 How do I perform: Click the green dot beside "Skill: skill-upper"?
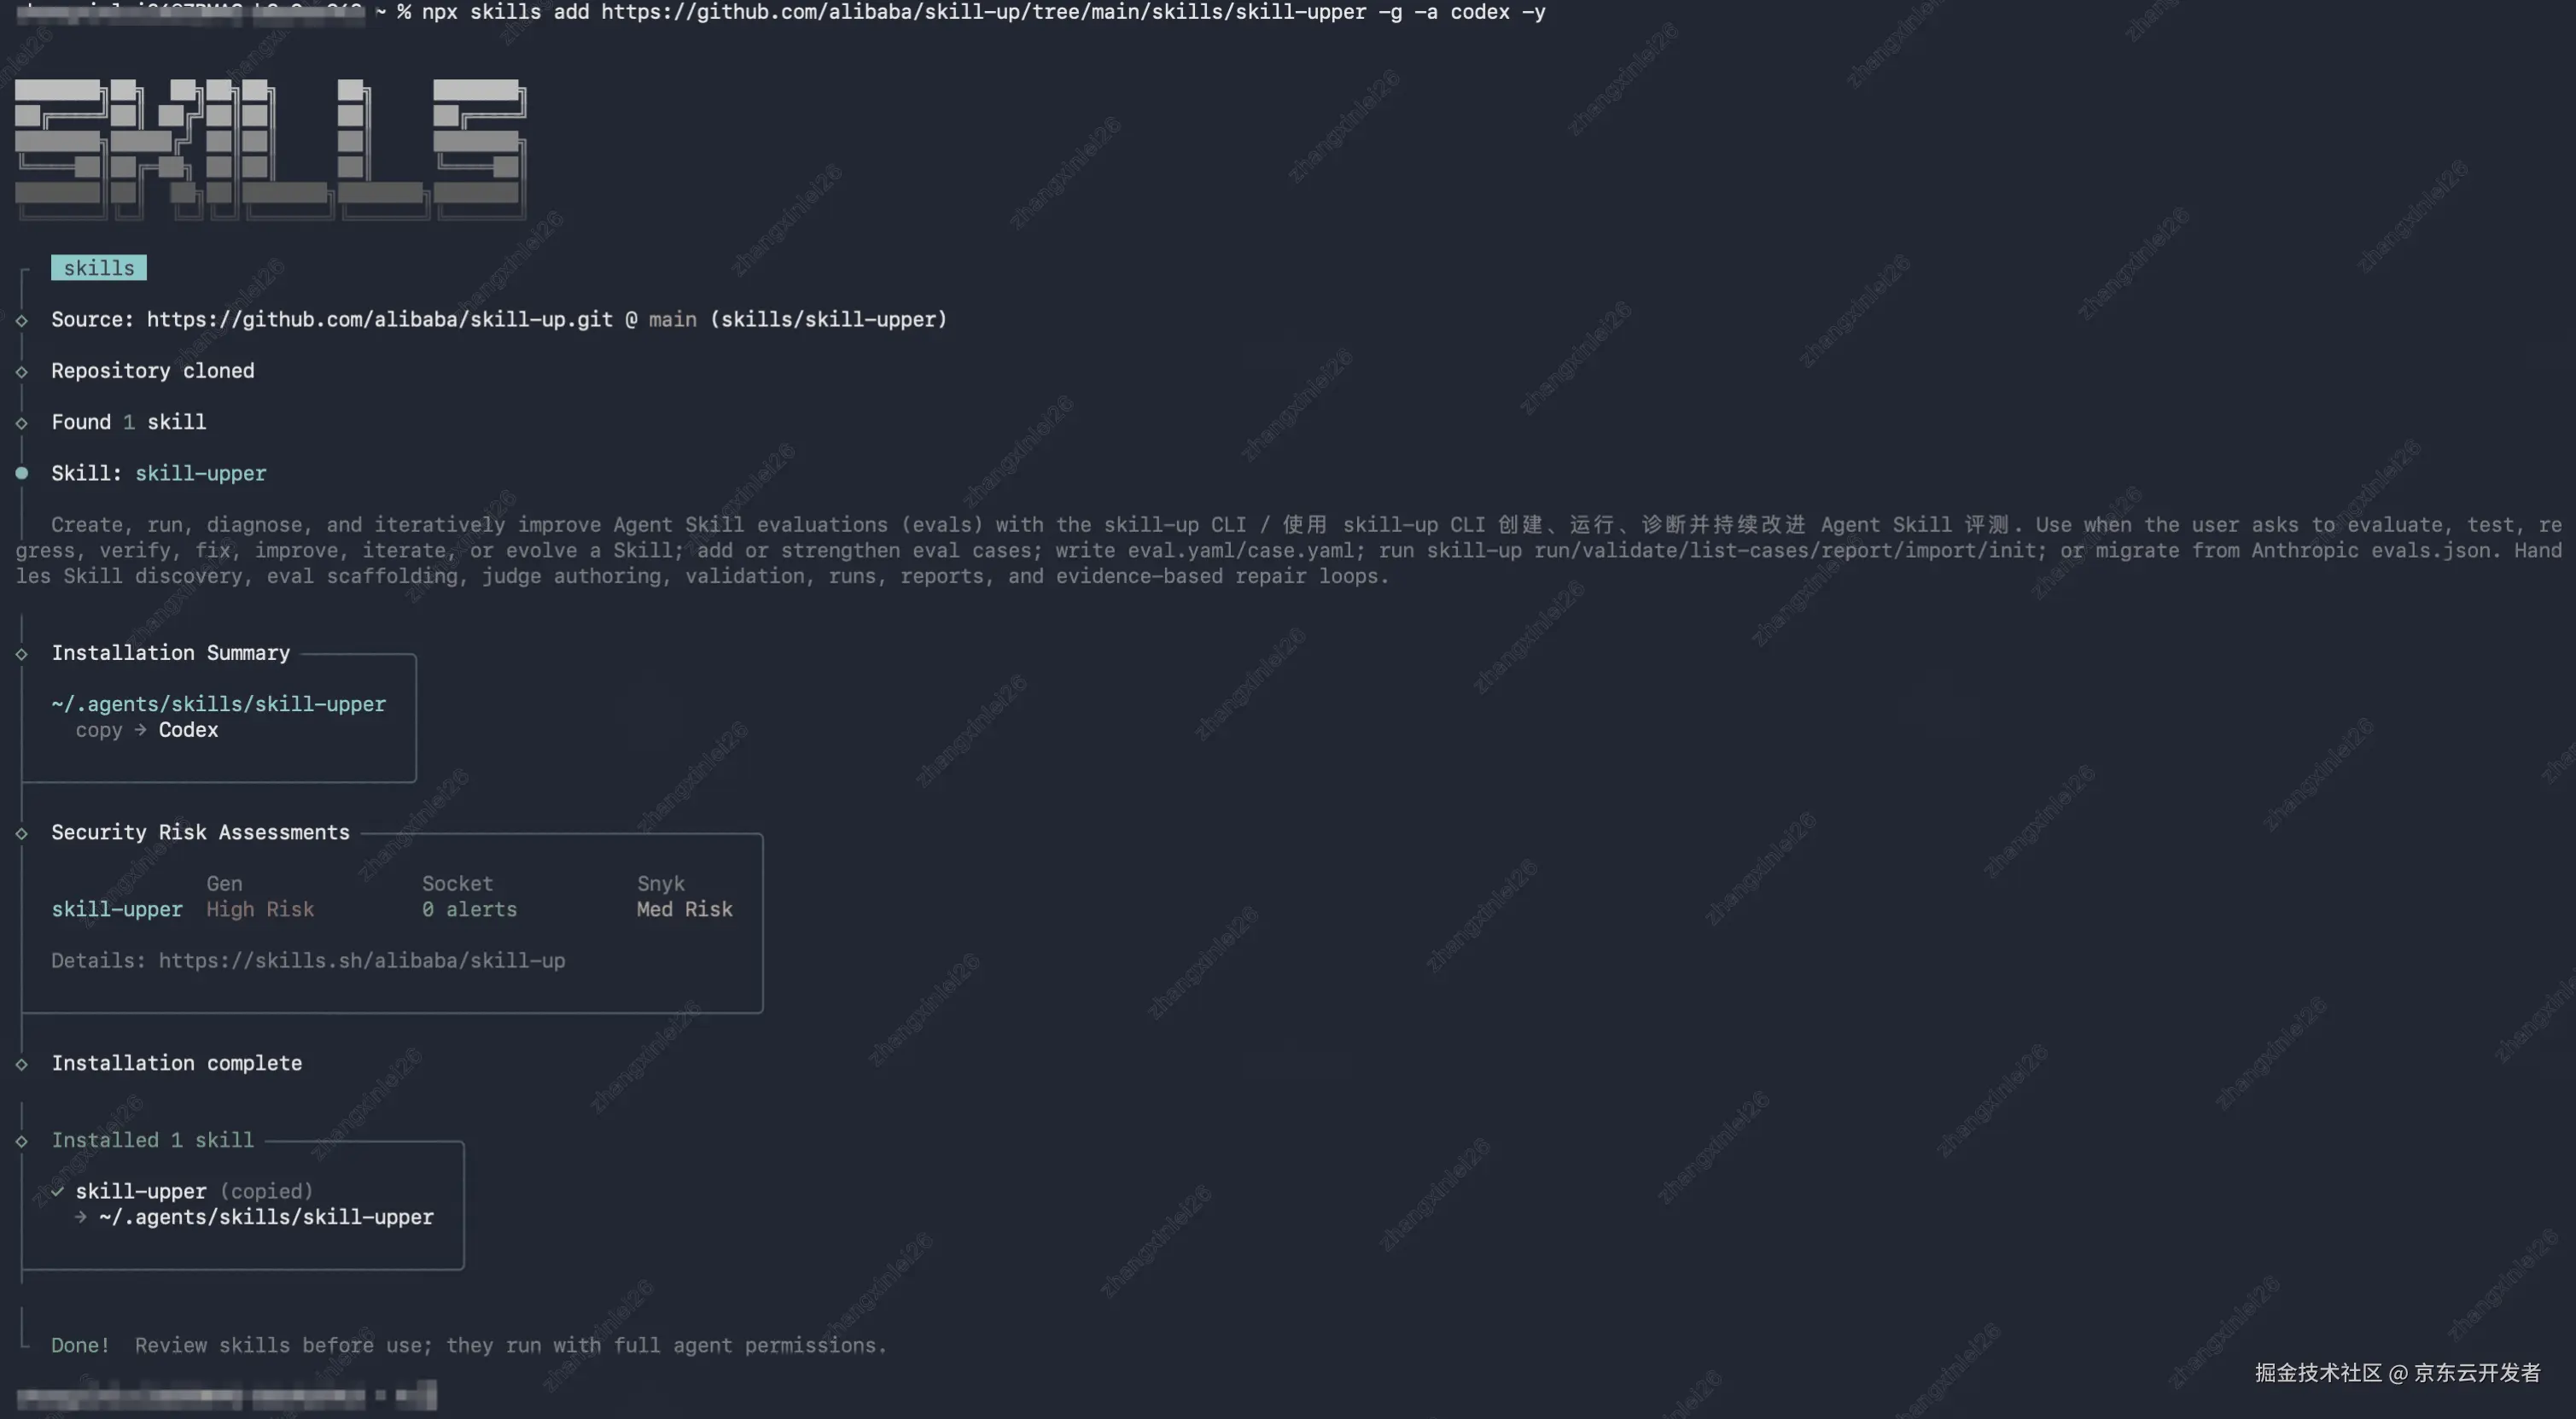pyautogui.click(x=21, y=474)
